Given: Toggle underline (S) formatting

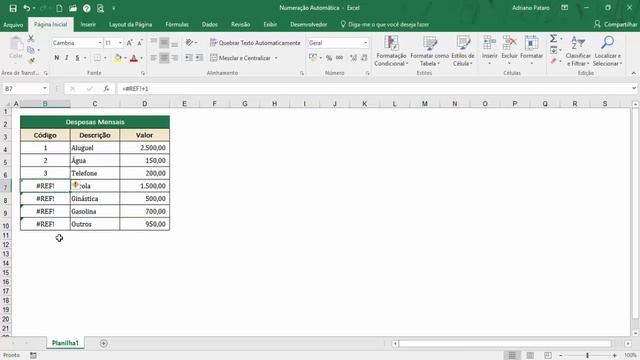Looking at the screenshot, I should pyautogui.click(x=77, y=58).
